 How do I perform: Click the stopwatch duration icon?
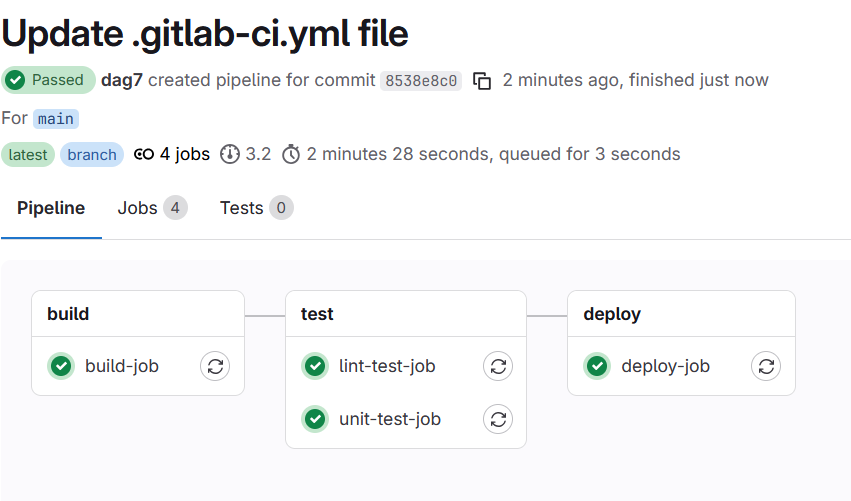click(x=291, y=154)
